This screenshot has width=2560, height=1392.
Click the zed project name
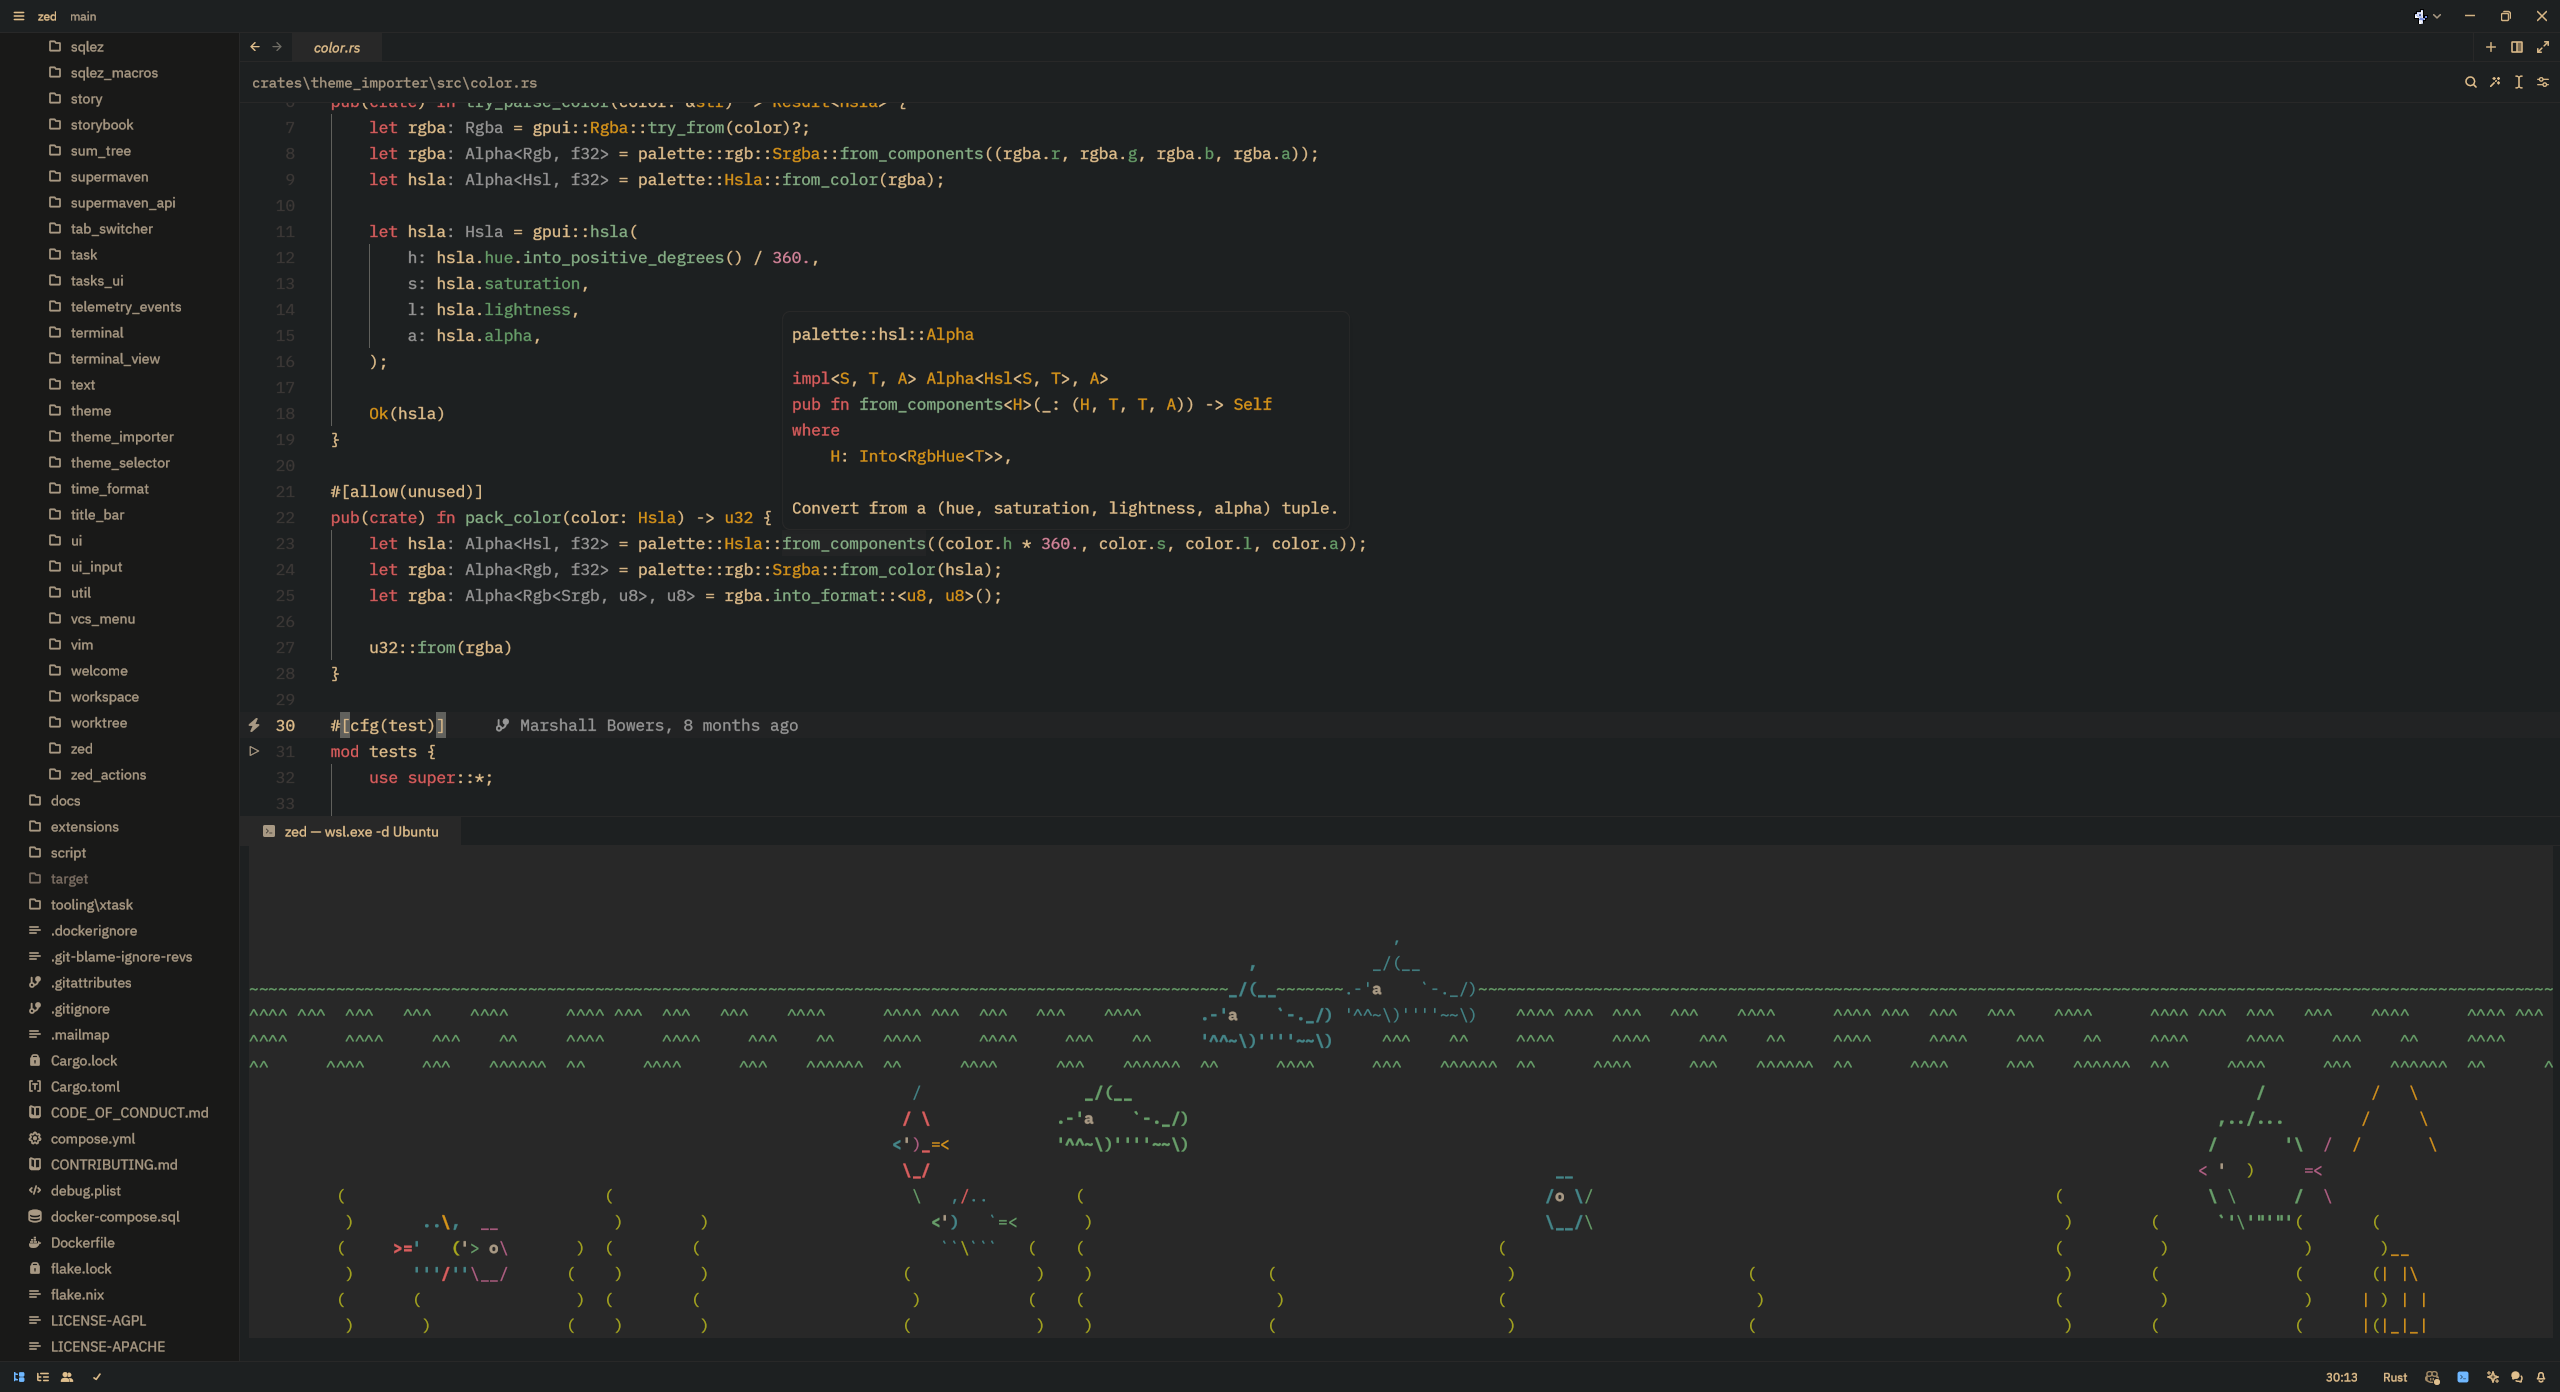coord(47,16)
